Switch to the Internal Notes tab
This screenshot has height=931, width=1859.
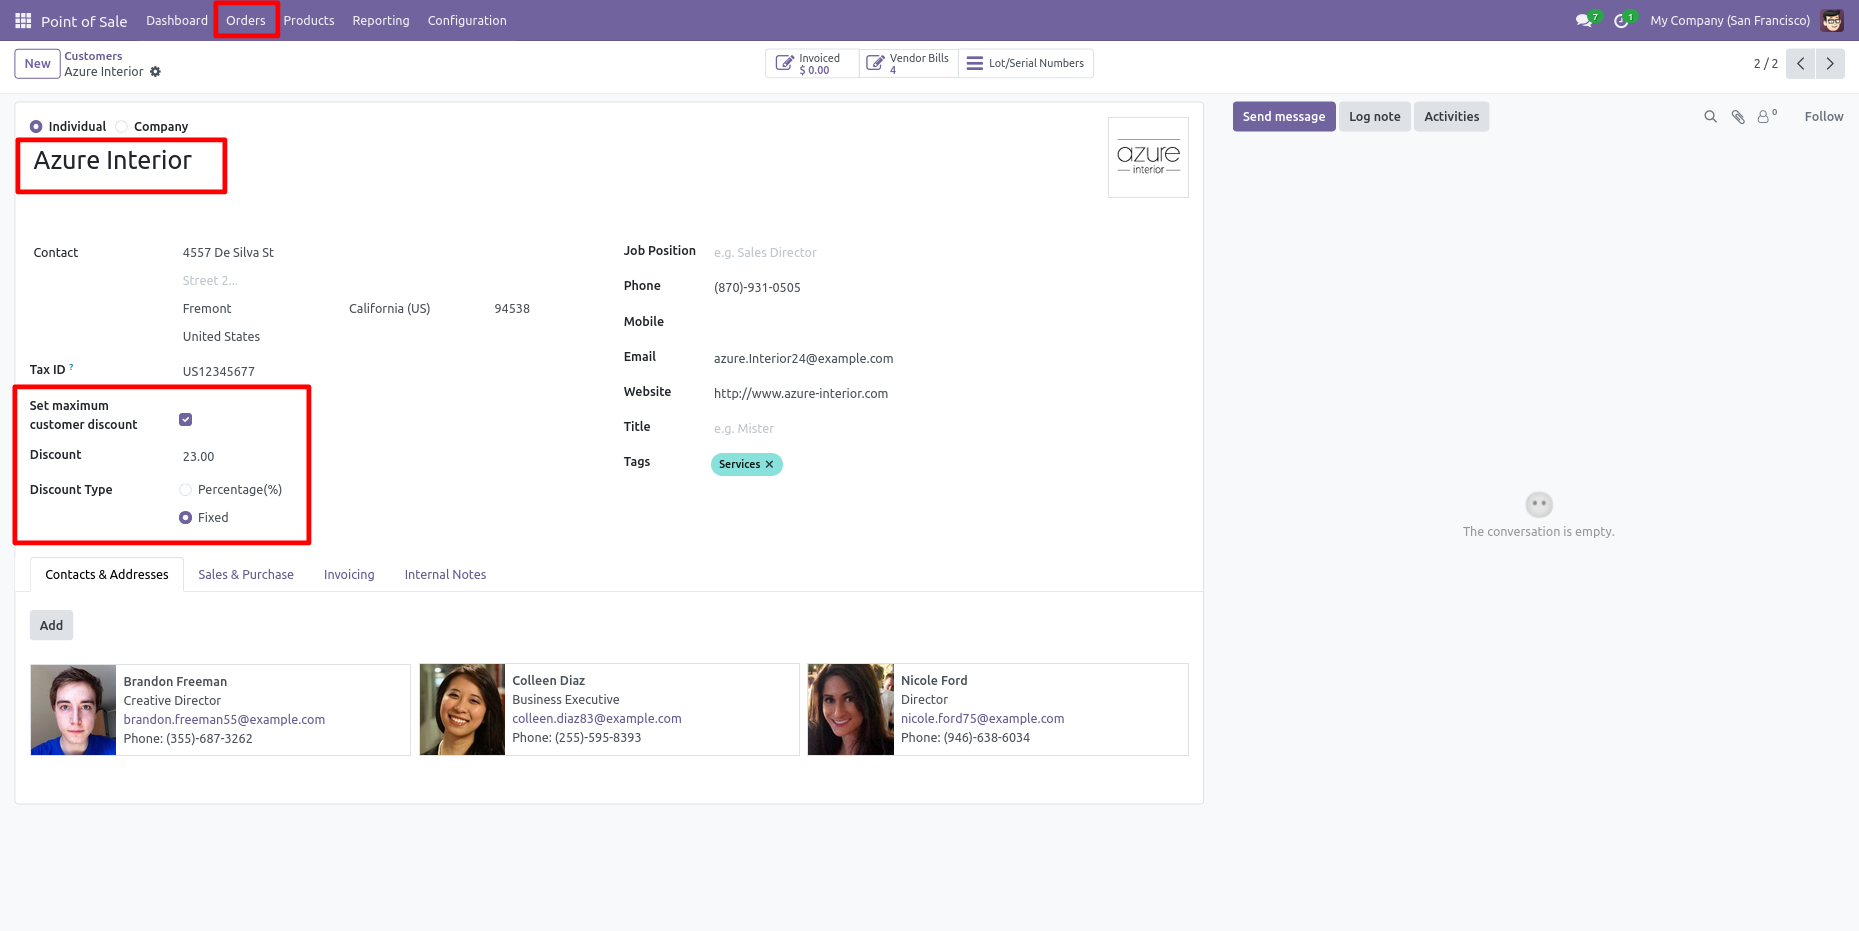(x=445, y=574)
